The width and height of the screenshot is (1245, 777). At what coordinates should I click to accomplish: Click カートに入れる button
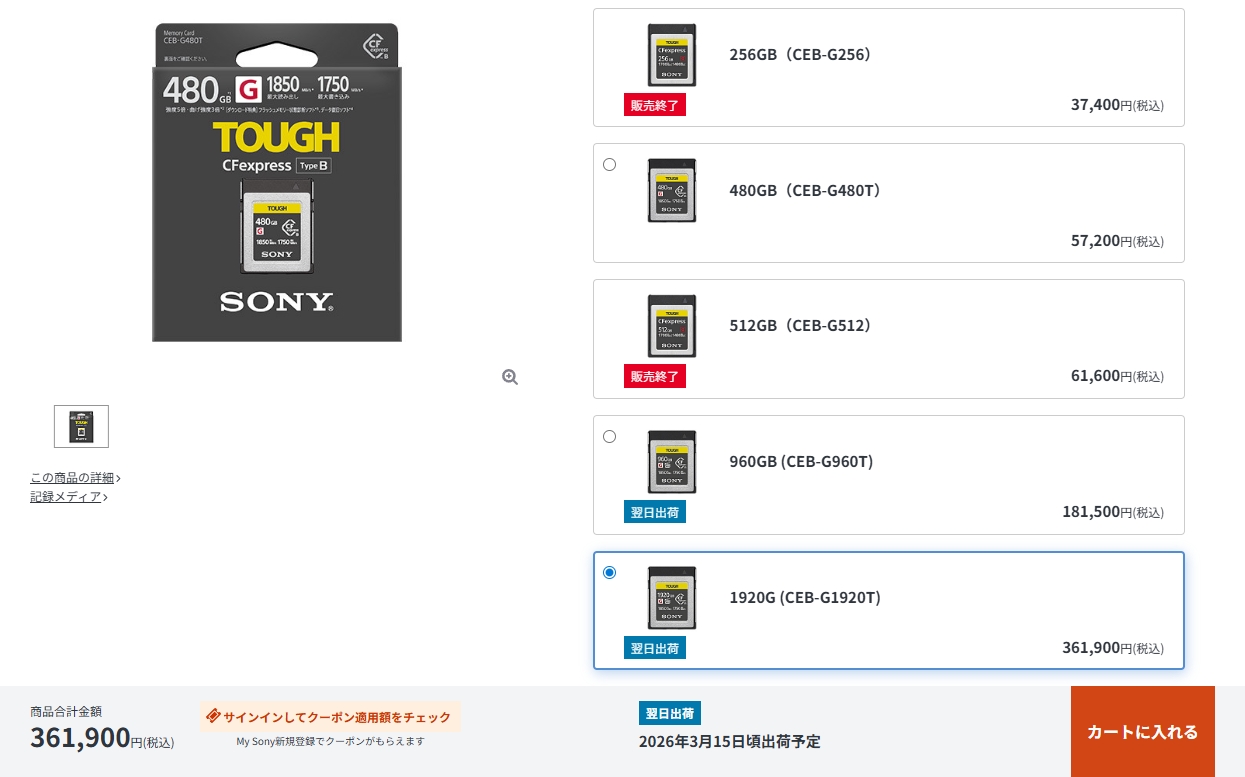pos(1143,732)
